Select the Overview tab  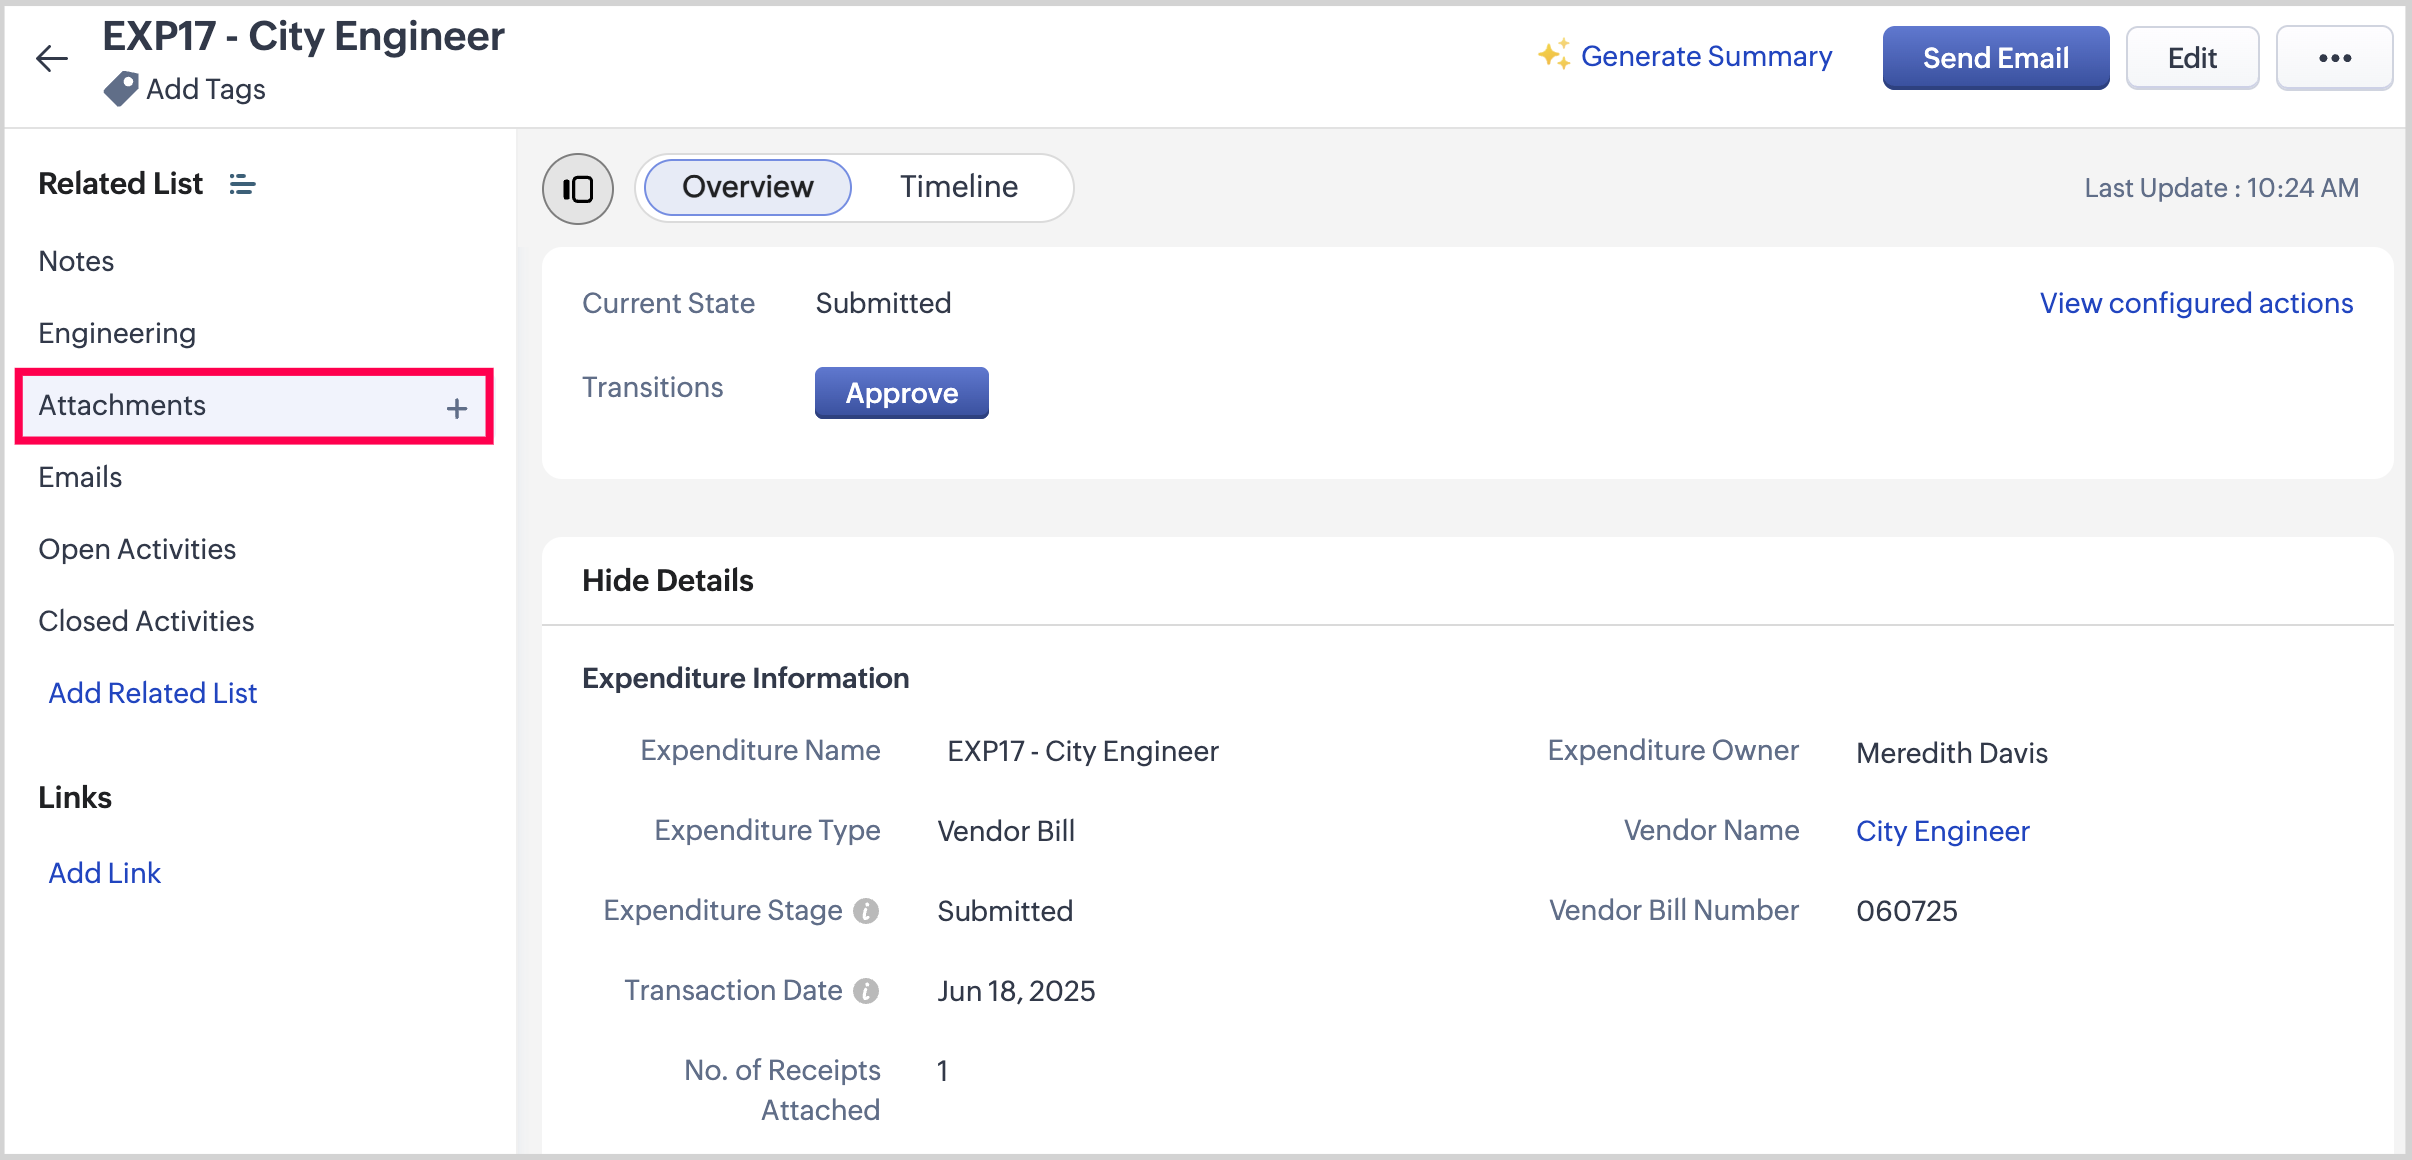tap(747, 187)
